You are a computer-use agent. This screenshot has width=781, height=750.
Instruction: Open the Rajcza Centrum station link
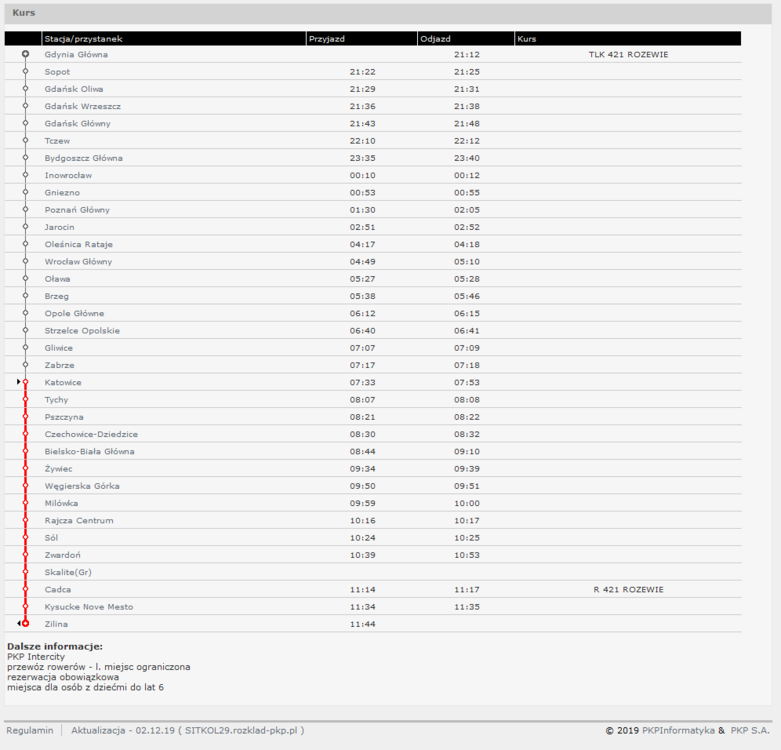[79, 521]
